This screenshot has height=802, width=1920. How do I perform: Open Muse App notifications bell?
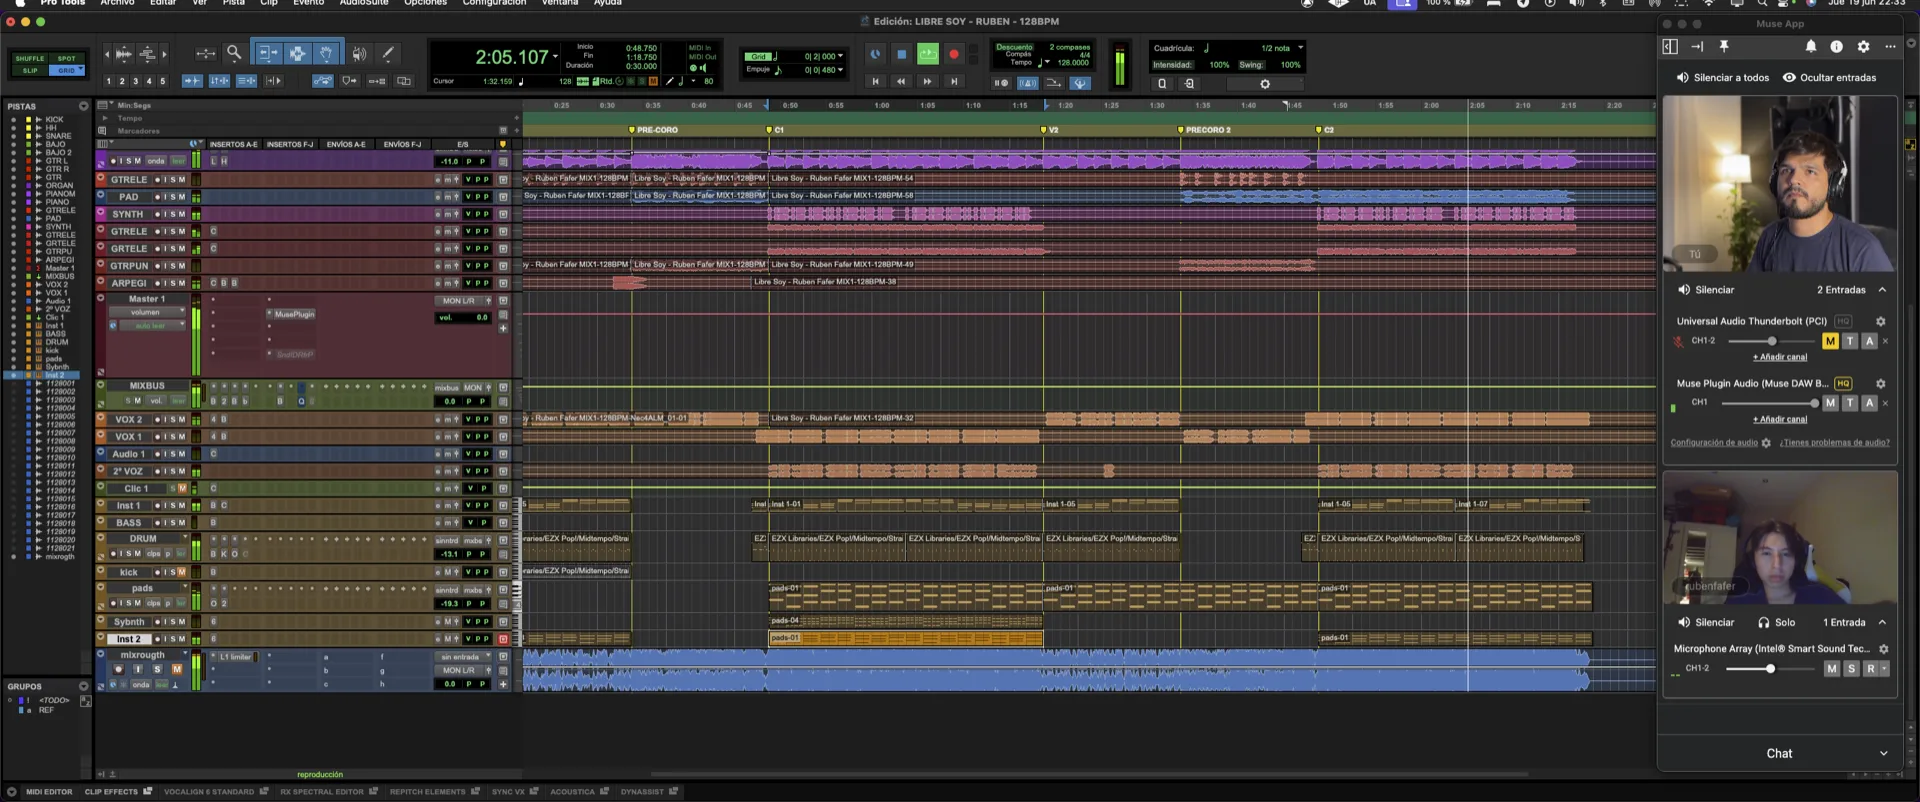1810,47
